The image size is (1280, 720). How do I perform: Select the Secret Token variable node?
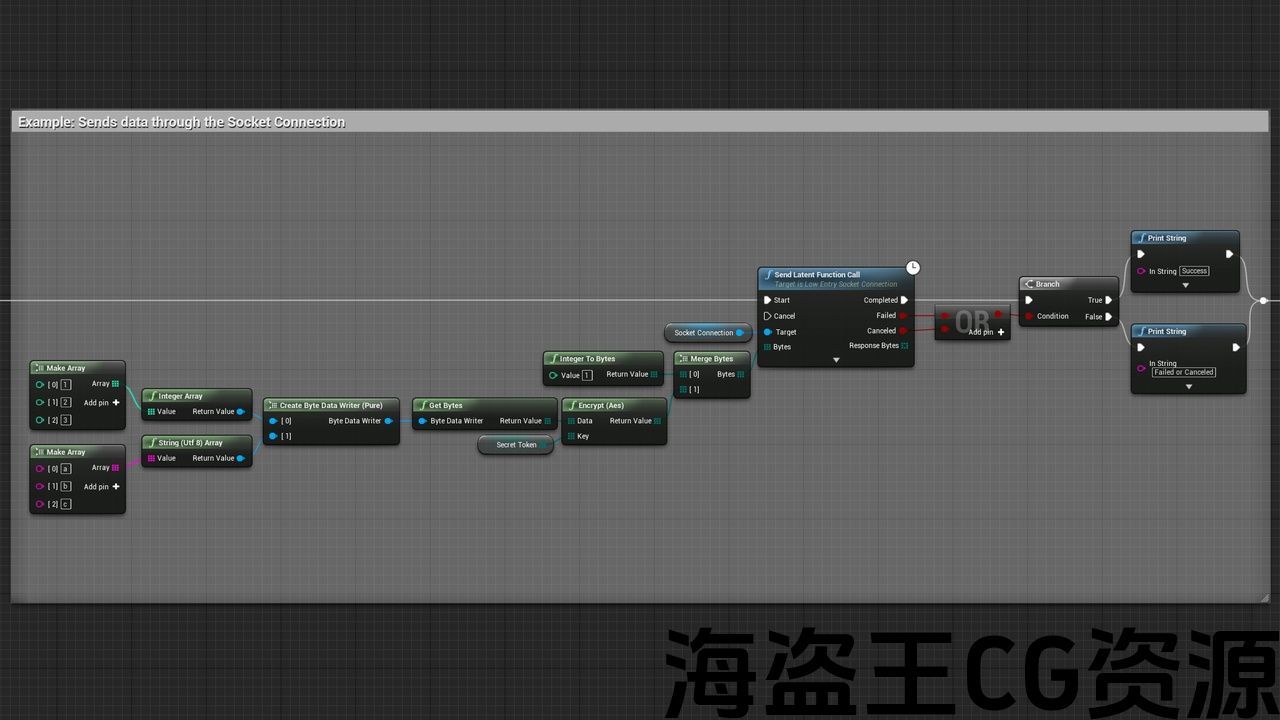(x=516, y=445)
